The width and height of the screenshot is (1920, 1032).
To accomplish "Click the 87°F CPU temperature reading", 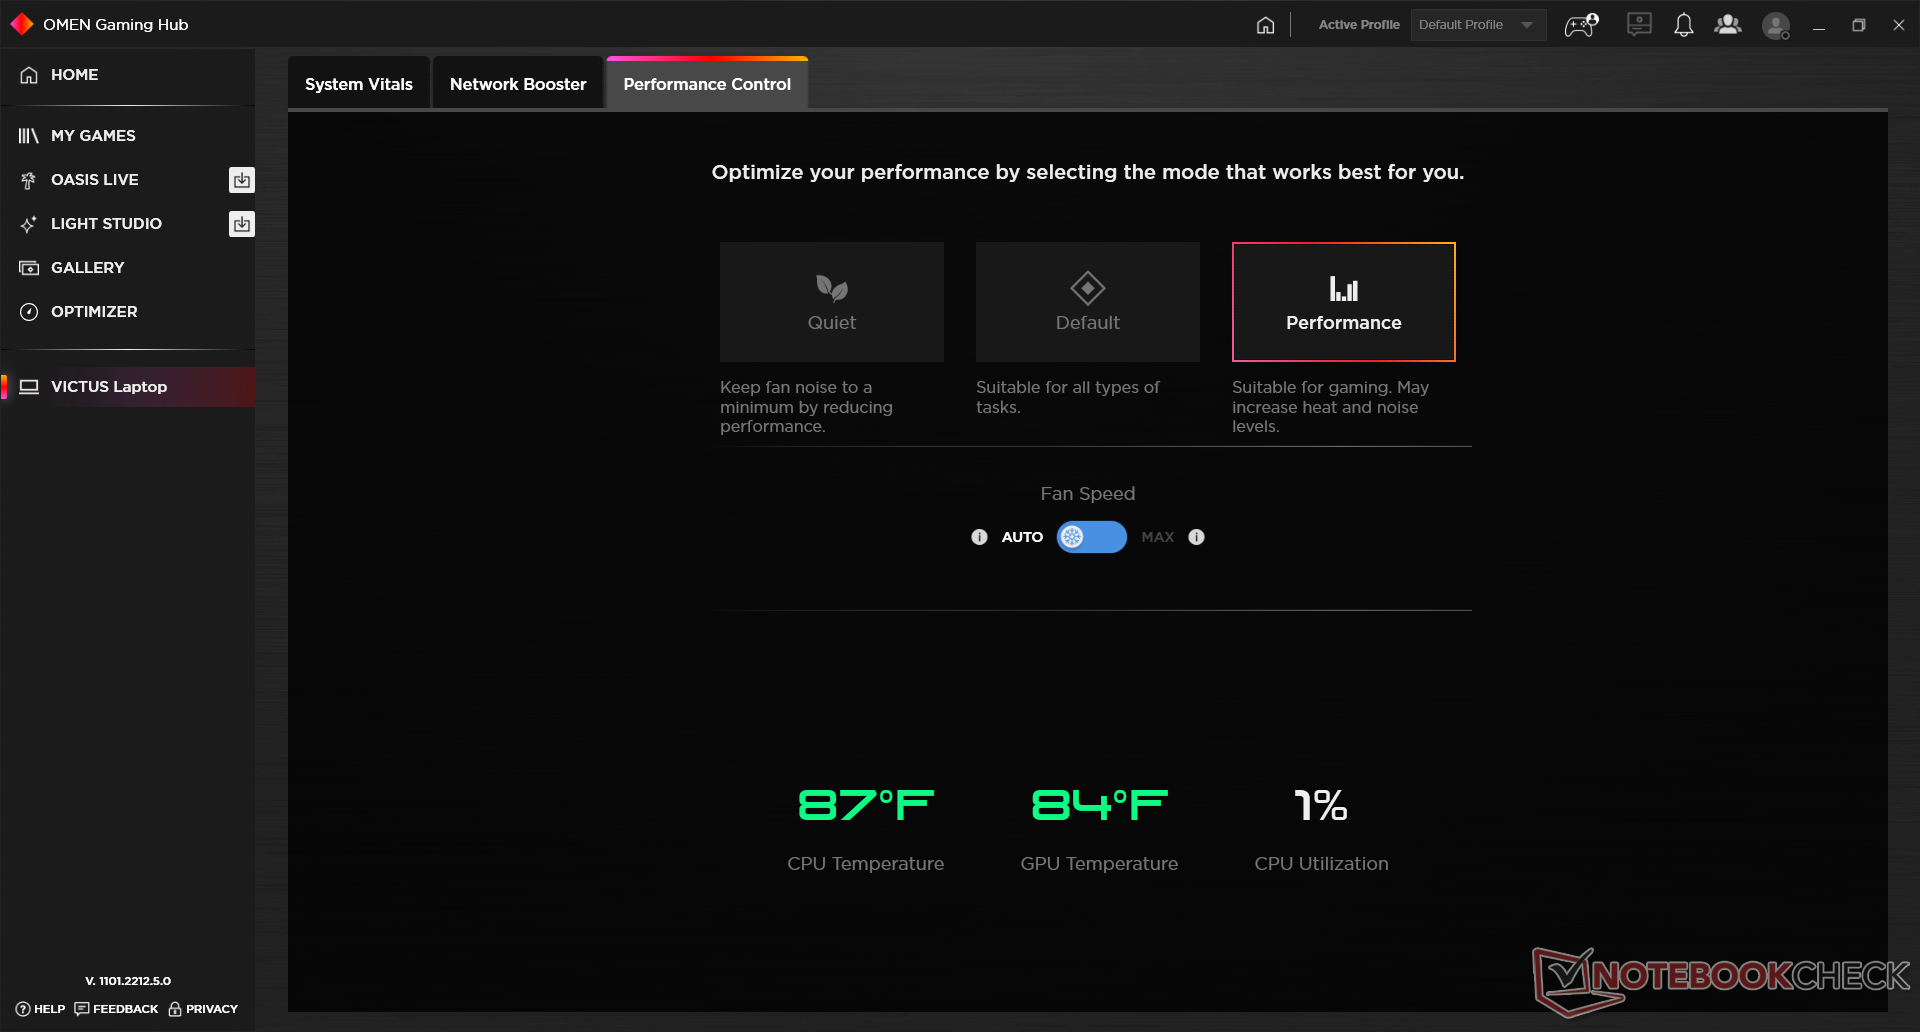I will point(866,805).
